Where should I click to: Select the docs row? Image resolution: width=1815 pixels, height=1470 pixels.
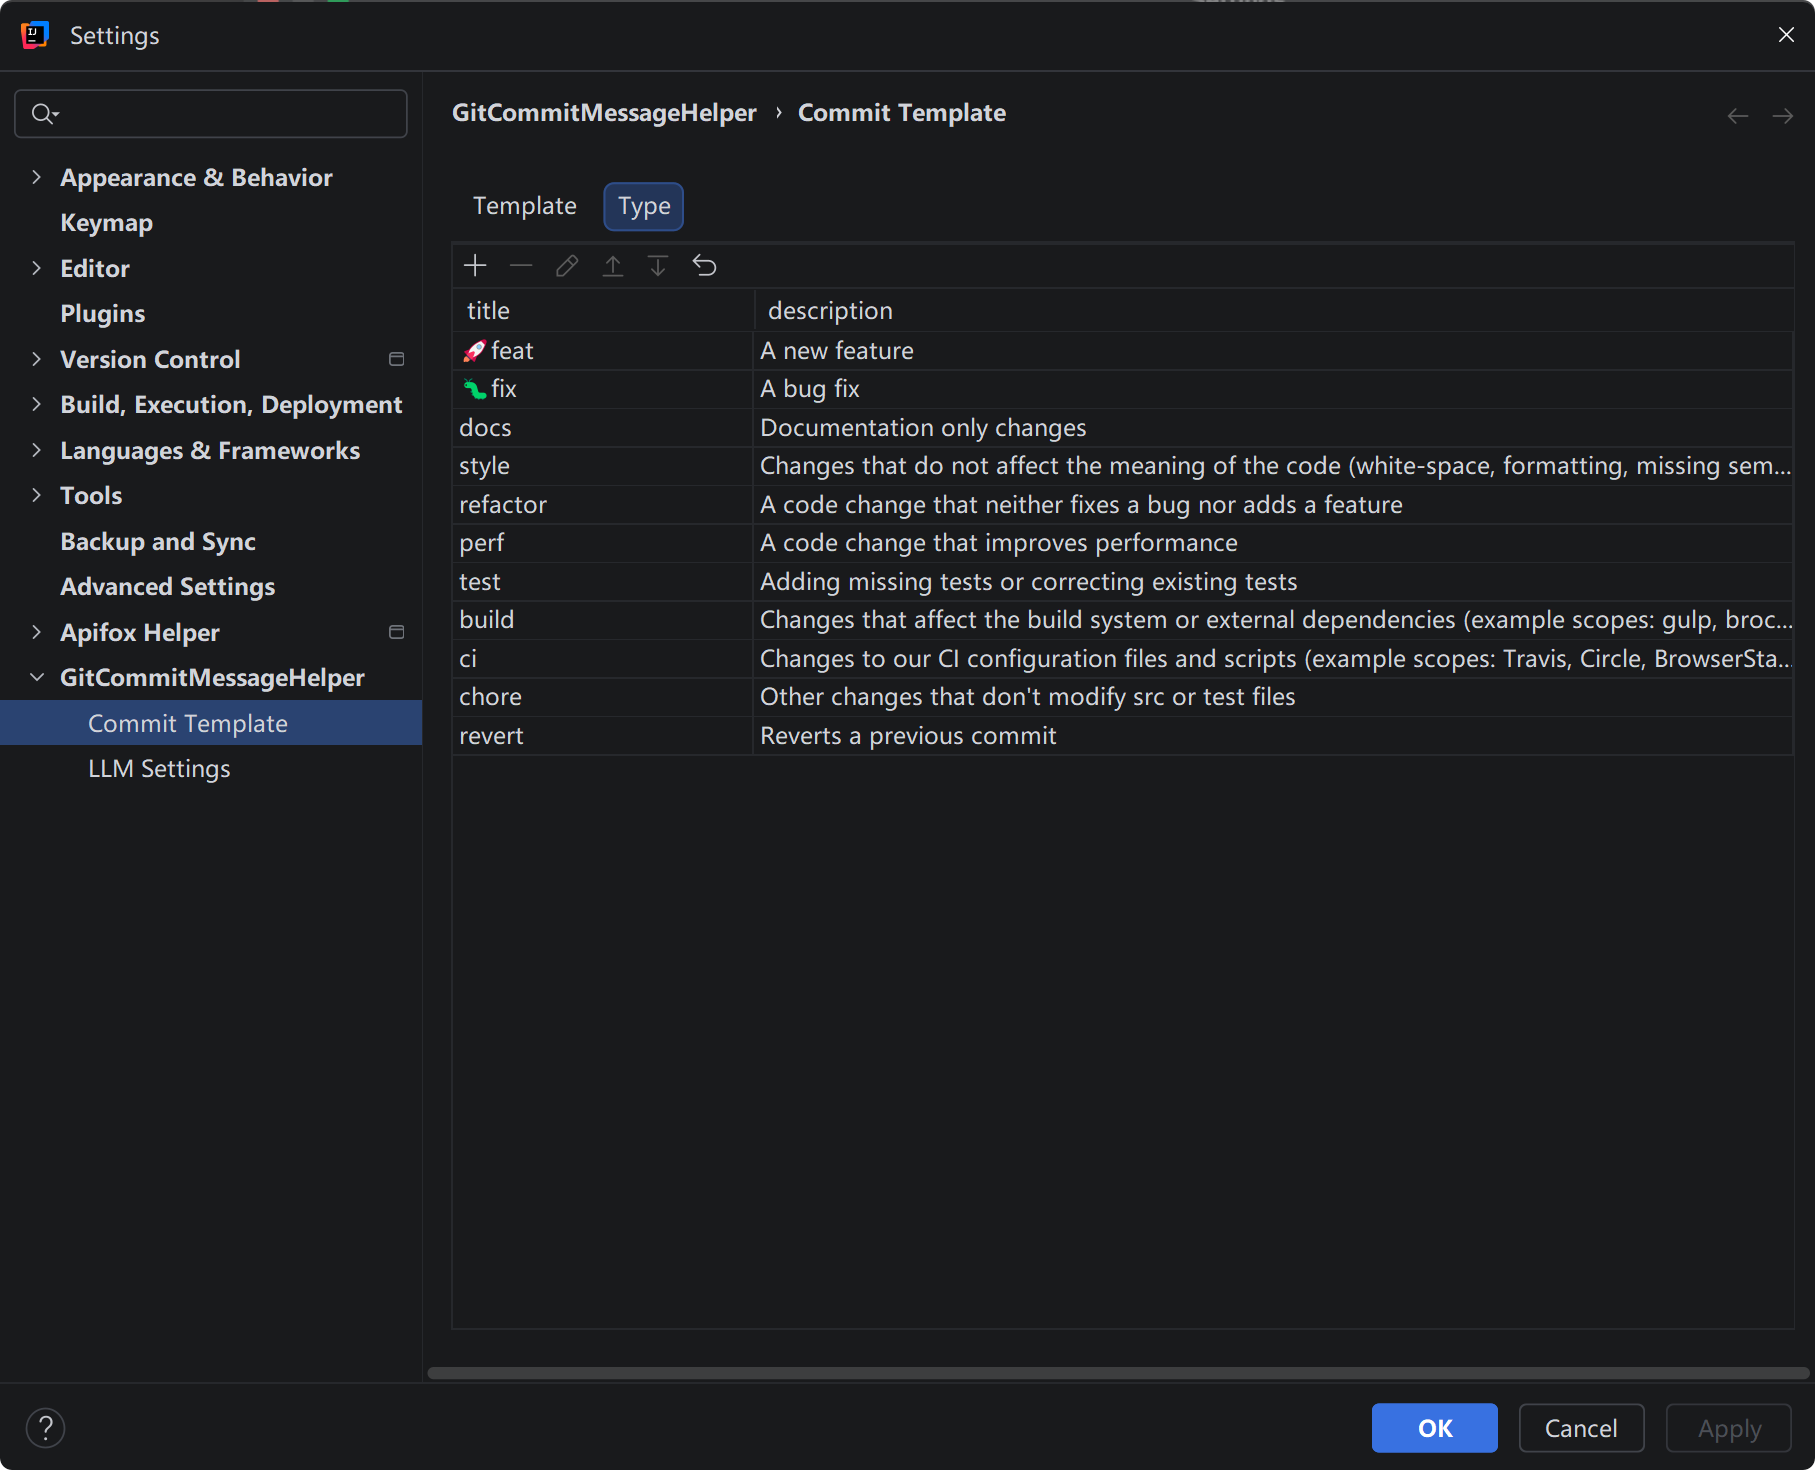[x=1123, y=428]
